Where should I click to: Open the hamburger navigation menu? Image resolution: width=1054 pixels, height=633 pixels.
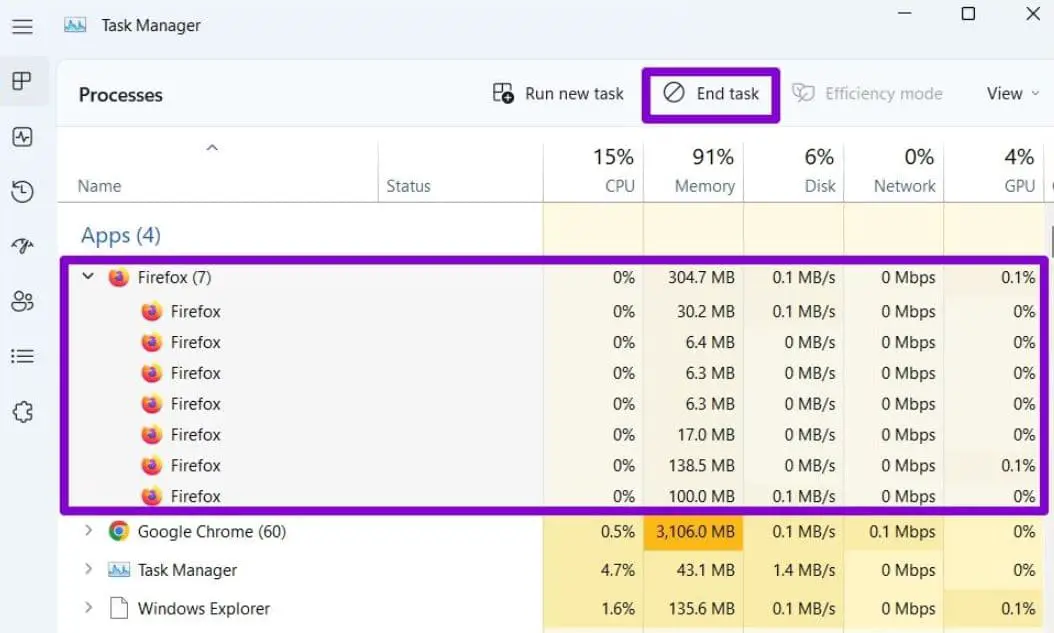(22, 27)
